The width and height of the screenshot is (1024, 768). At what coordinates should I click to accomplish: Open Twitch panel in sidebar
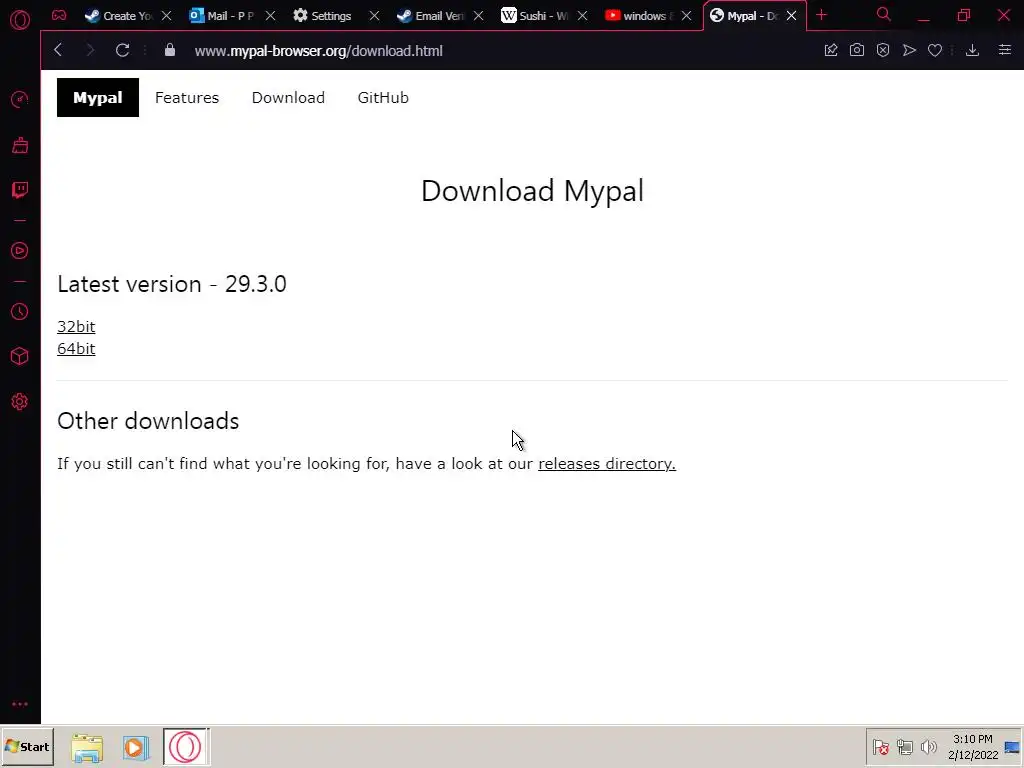point(20,190)
